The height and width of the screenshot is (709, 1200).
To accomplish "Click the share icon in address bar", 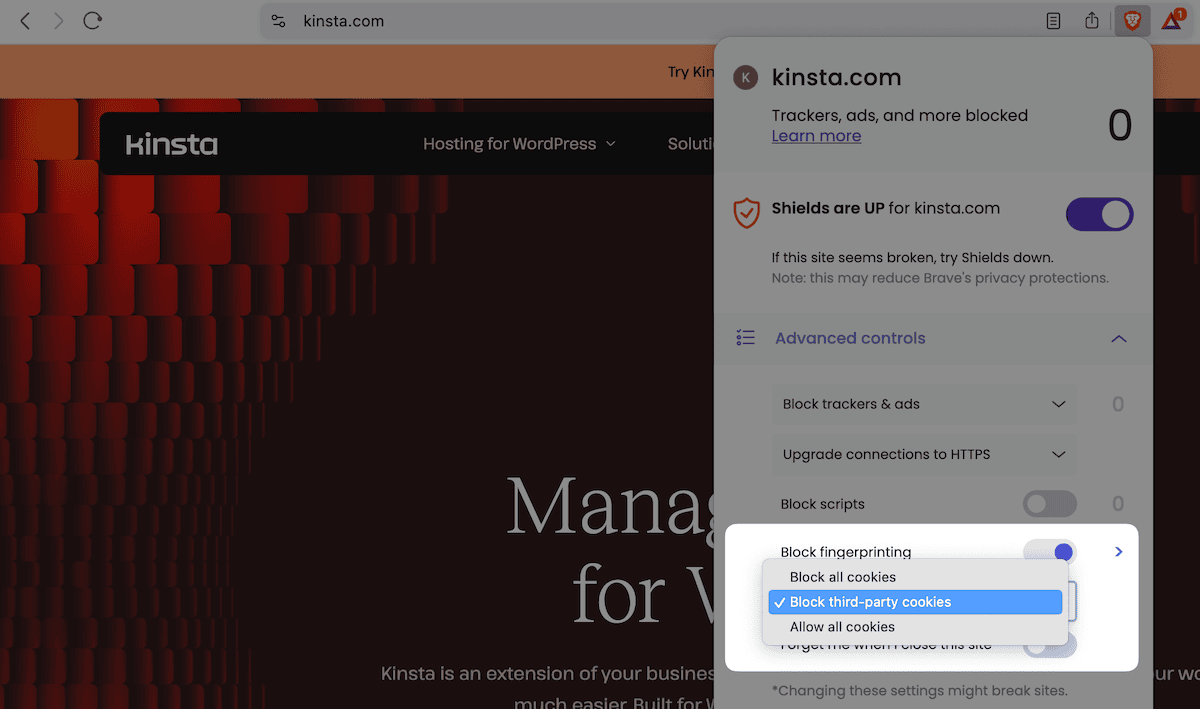I will [1092, 21].
